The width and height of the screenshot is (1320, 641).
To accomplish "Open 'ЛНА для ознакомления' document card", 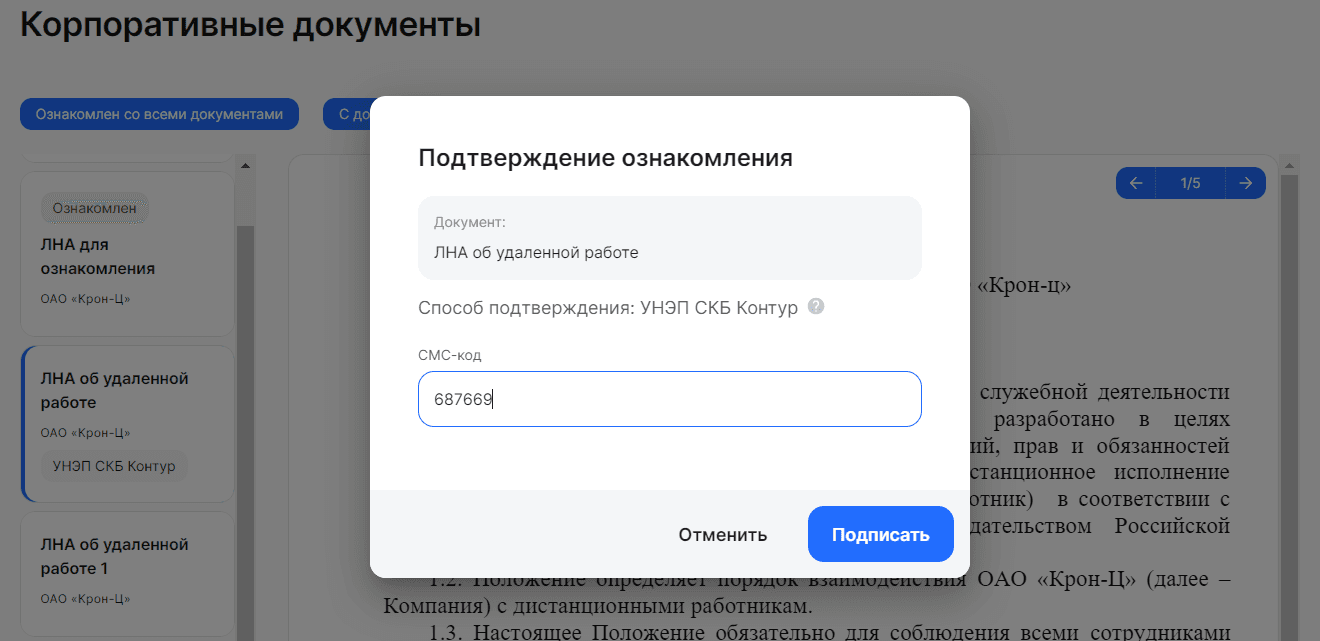I will click(127, 254).
